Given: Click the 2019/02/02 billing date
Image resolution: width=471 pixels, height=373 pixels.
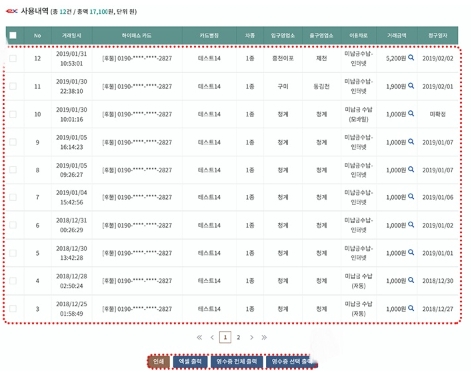Looking at the screenshot, I should 438,58.
